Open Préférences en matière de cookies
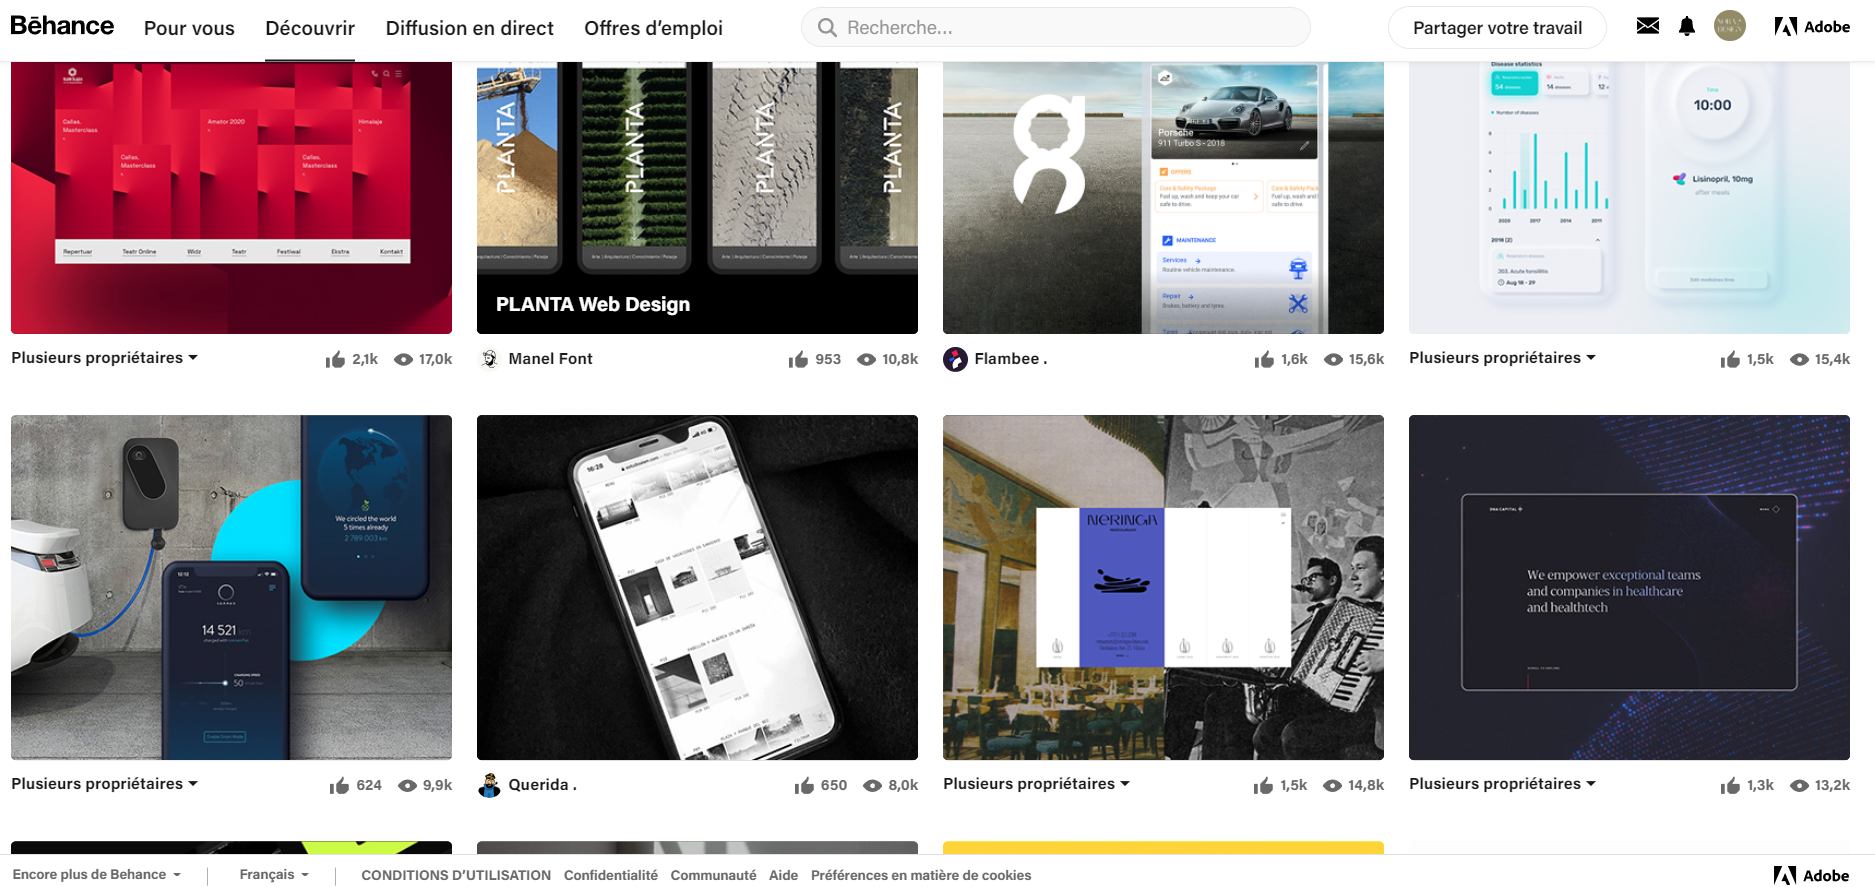Image resolution: width=1875 pixels, height=887 pixels. [921, 875]
